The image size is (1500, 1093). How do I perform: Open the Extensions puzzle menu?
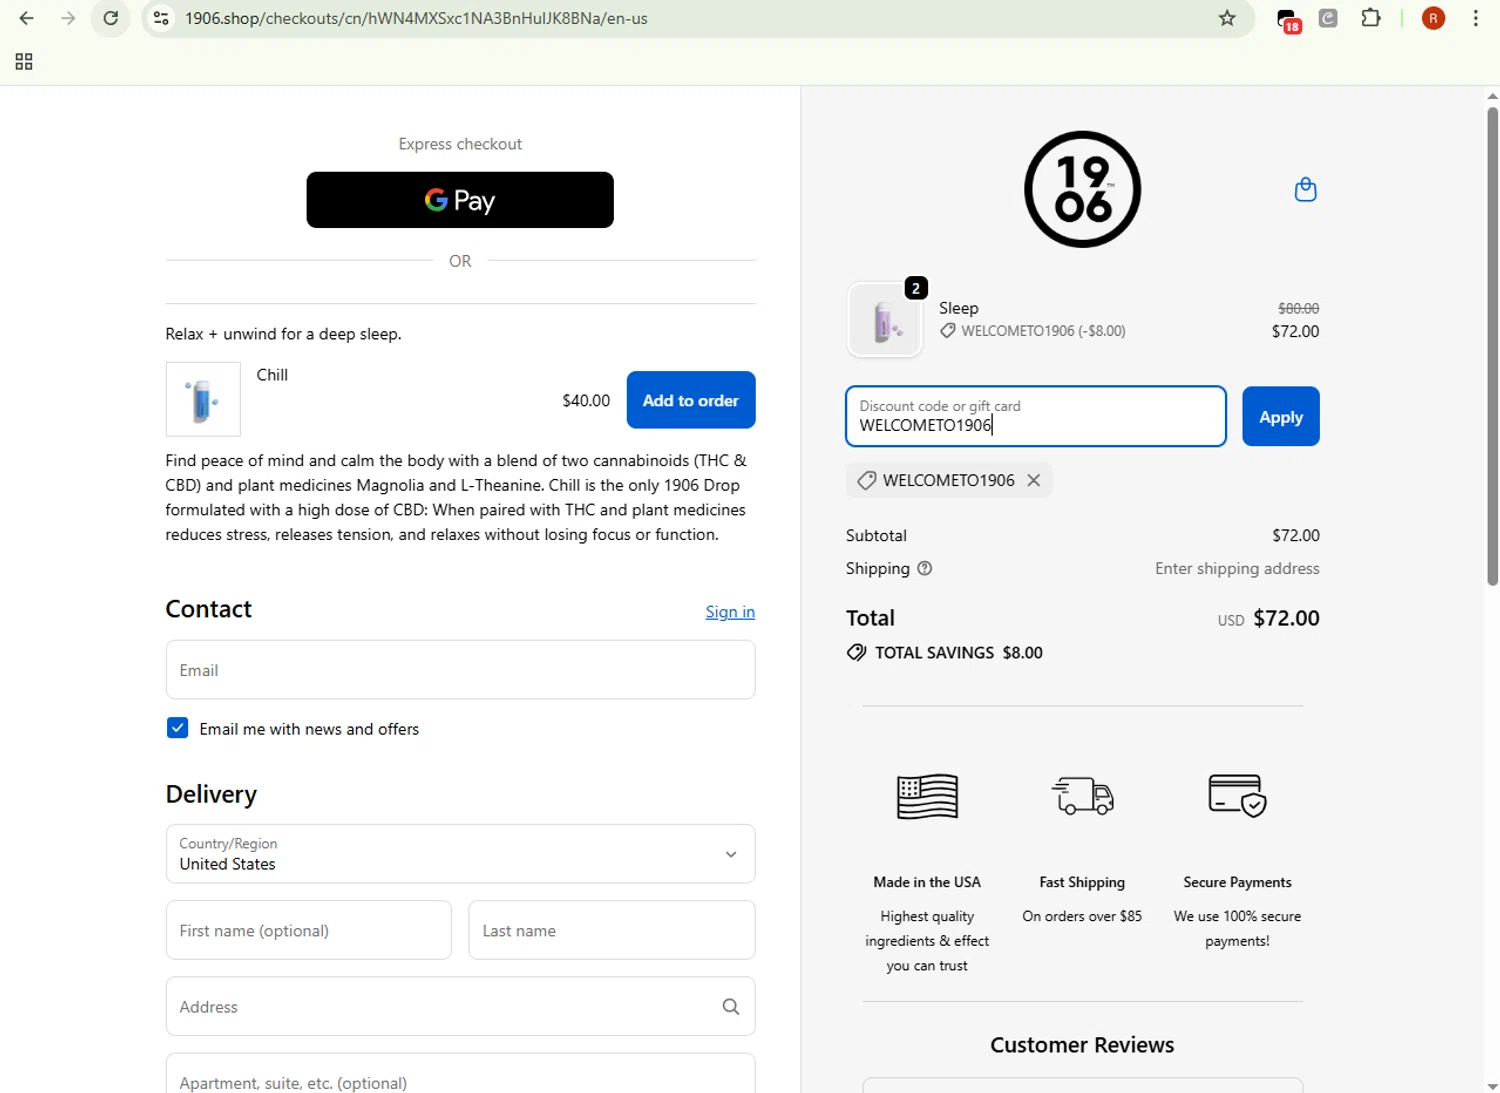(x=1371, y=18)
